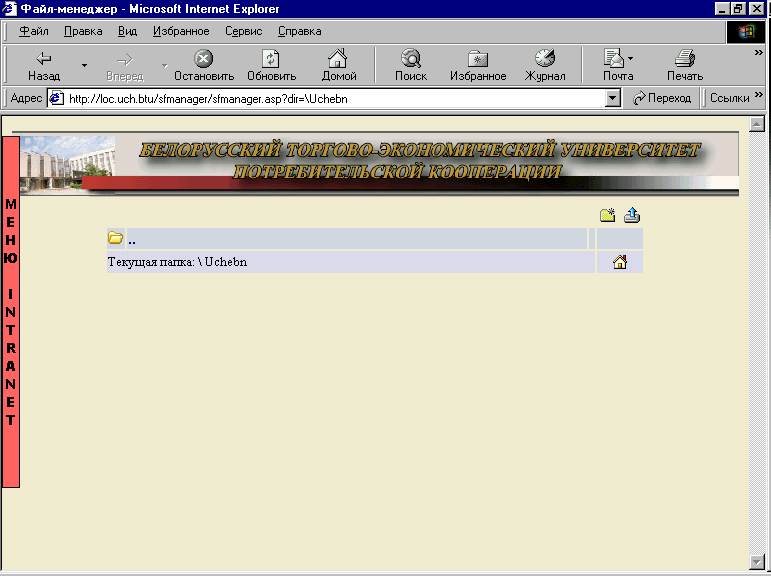Expand the address bar dropdown list
Screen dimensions: 771x576
[612, 99]
